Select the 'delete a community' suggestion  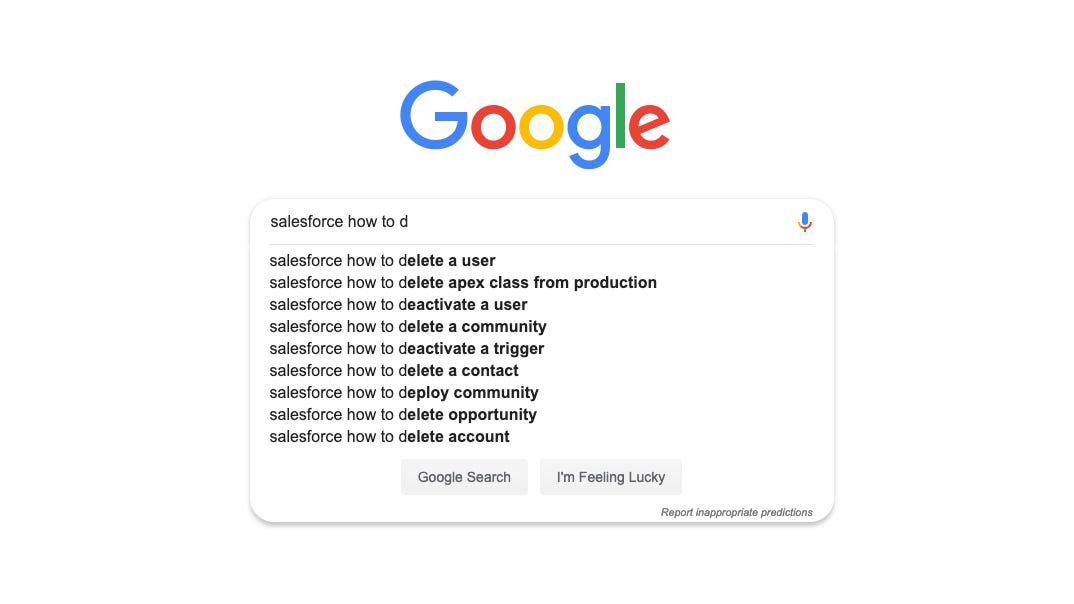click(x=408, y=327)
